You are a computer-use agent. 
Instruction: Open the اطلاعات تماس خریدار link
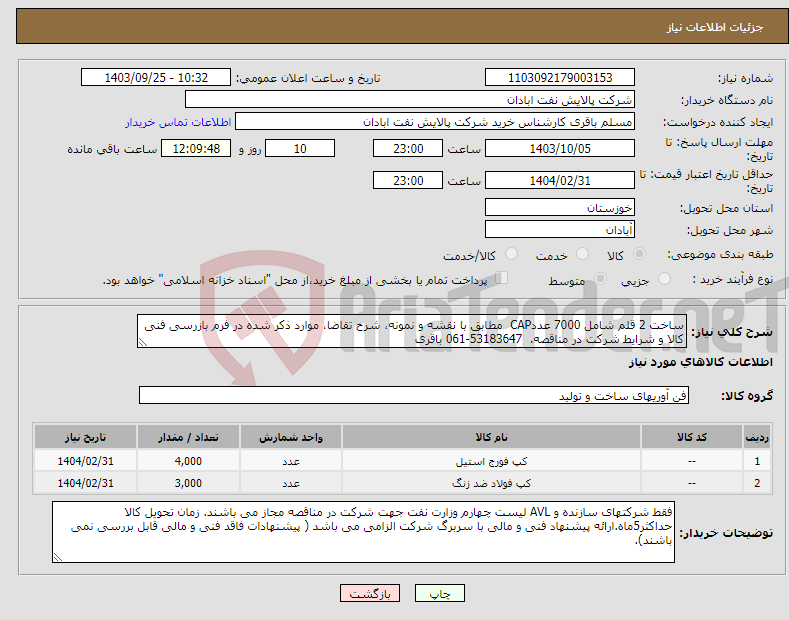178,122
